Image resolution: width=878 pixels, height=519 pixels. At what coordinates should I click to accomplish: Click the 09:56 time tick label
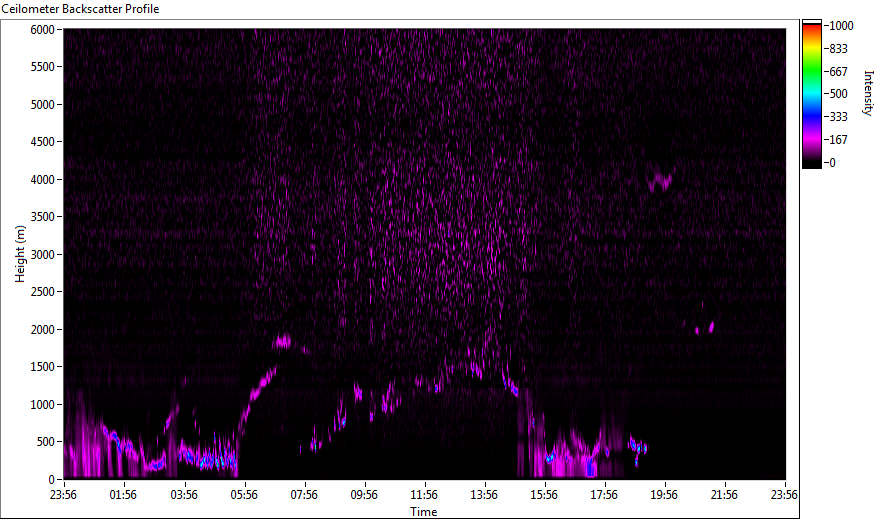pyautogui.click(x=364, y=495)
